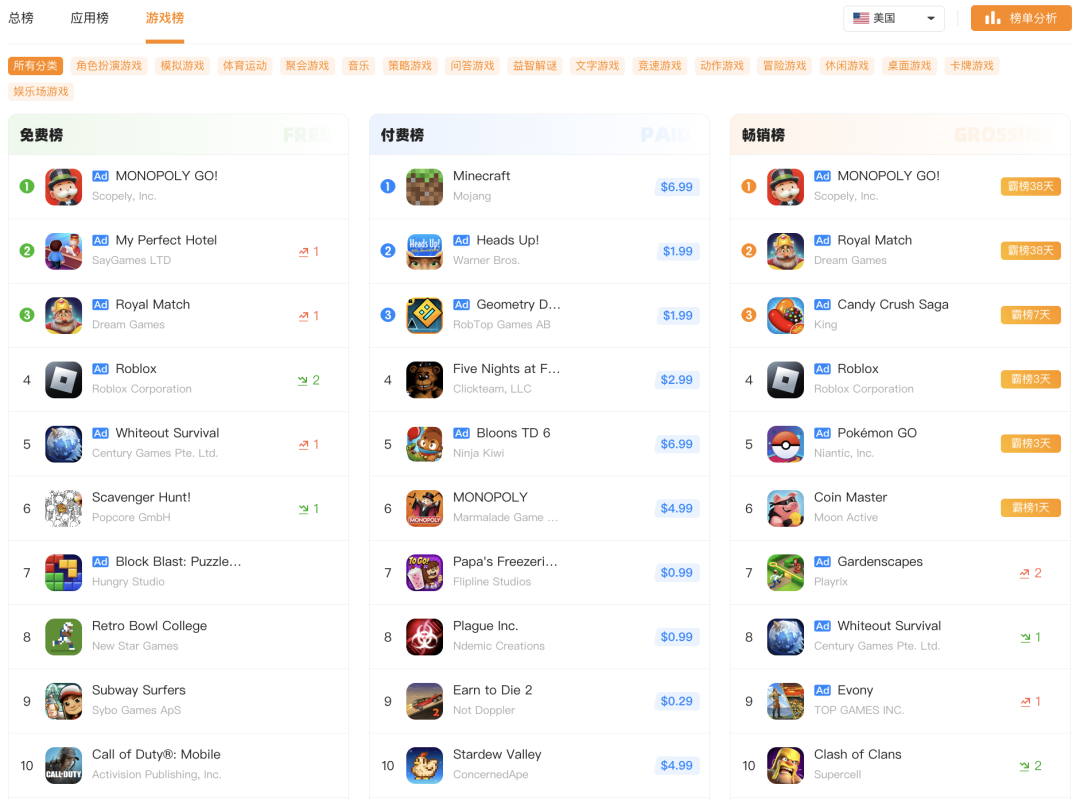
Task: Open the Coin Master pig icon
Action: tap(785, 508)
